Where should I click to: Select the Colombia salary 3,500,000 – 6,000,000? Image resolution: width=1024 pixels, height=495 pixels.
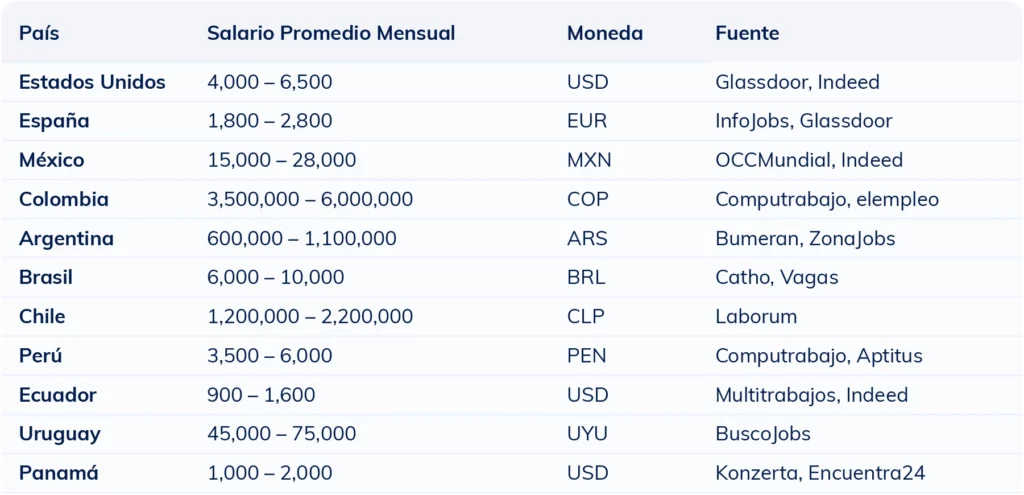tap(310, 199)
